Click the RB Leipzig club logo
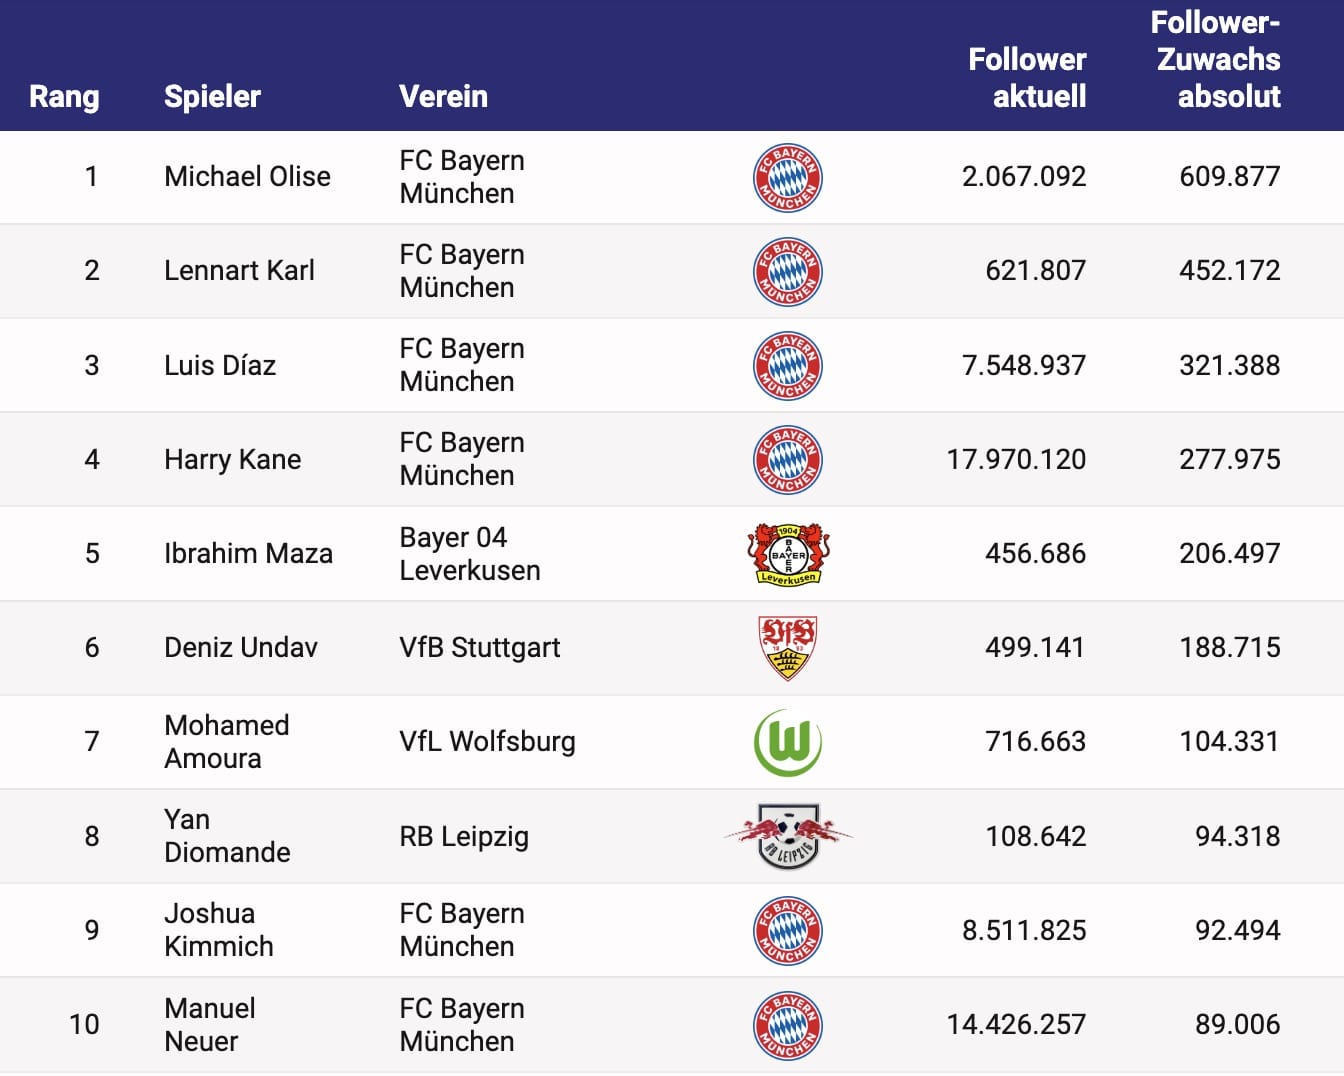Screen dimensions: 1344x1076 pos(788,836)
